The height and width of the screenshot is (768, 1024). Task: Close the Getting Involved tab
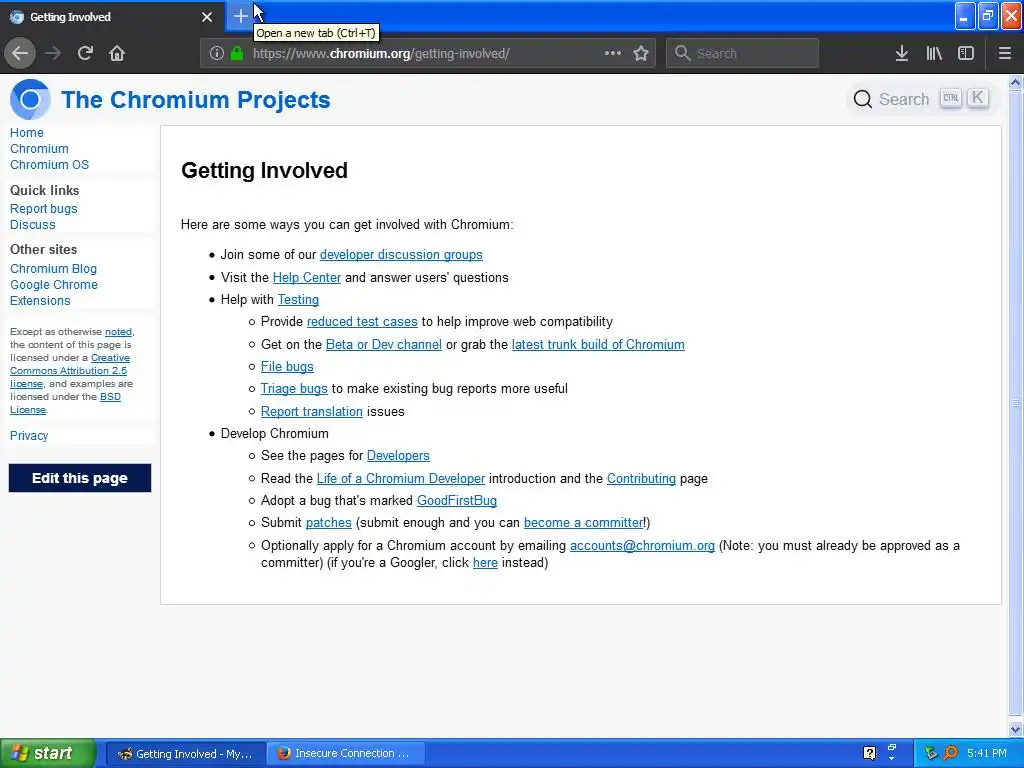click(x=207, y=17)
